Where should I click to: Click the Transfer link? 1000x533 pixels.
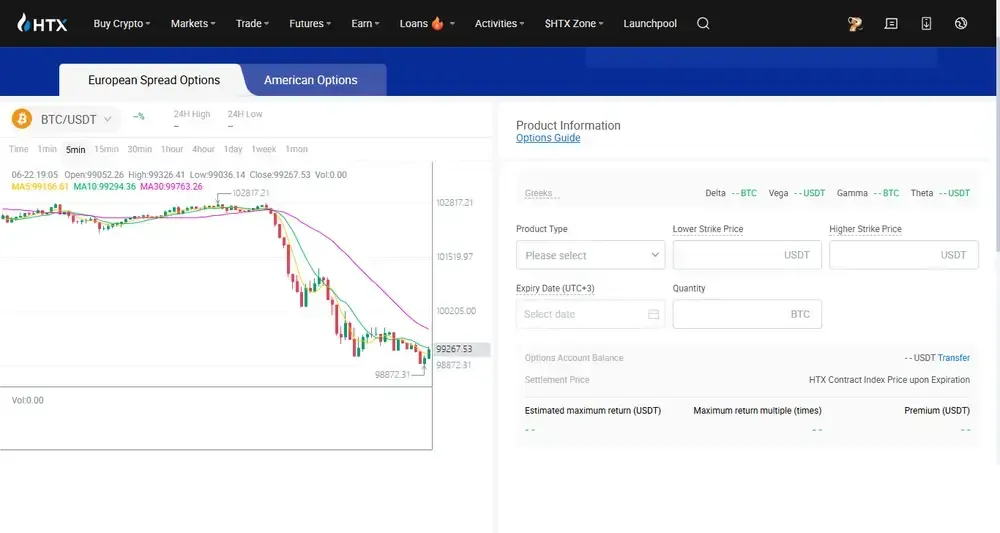953,358
